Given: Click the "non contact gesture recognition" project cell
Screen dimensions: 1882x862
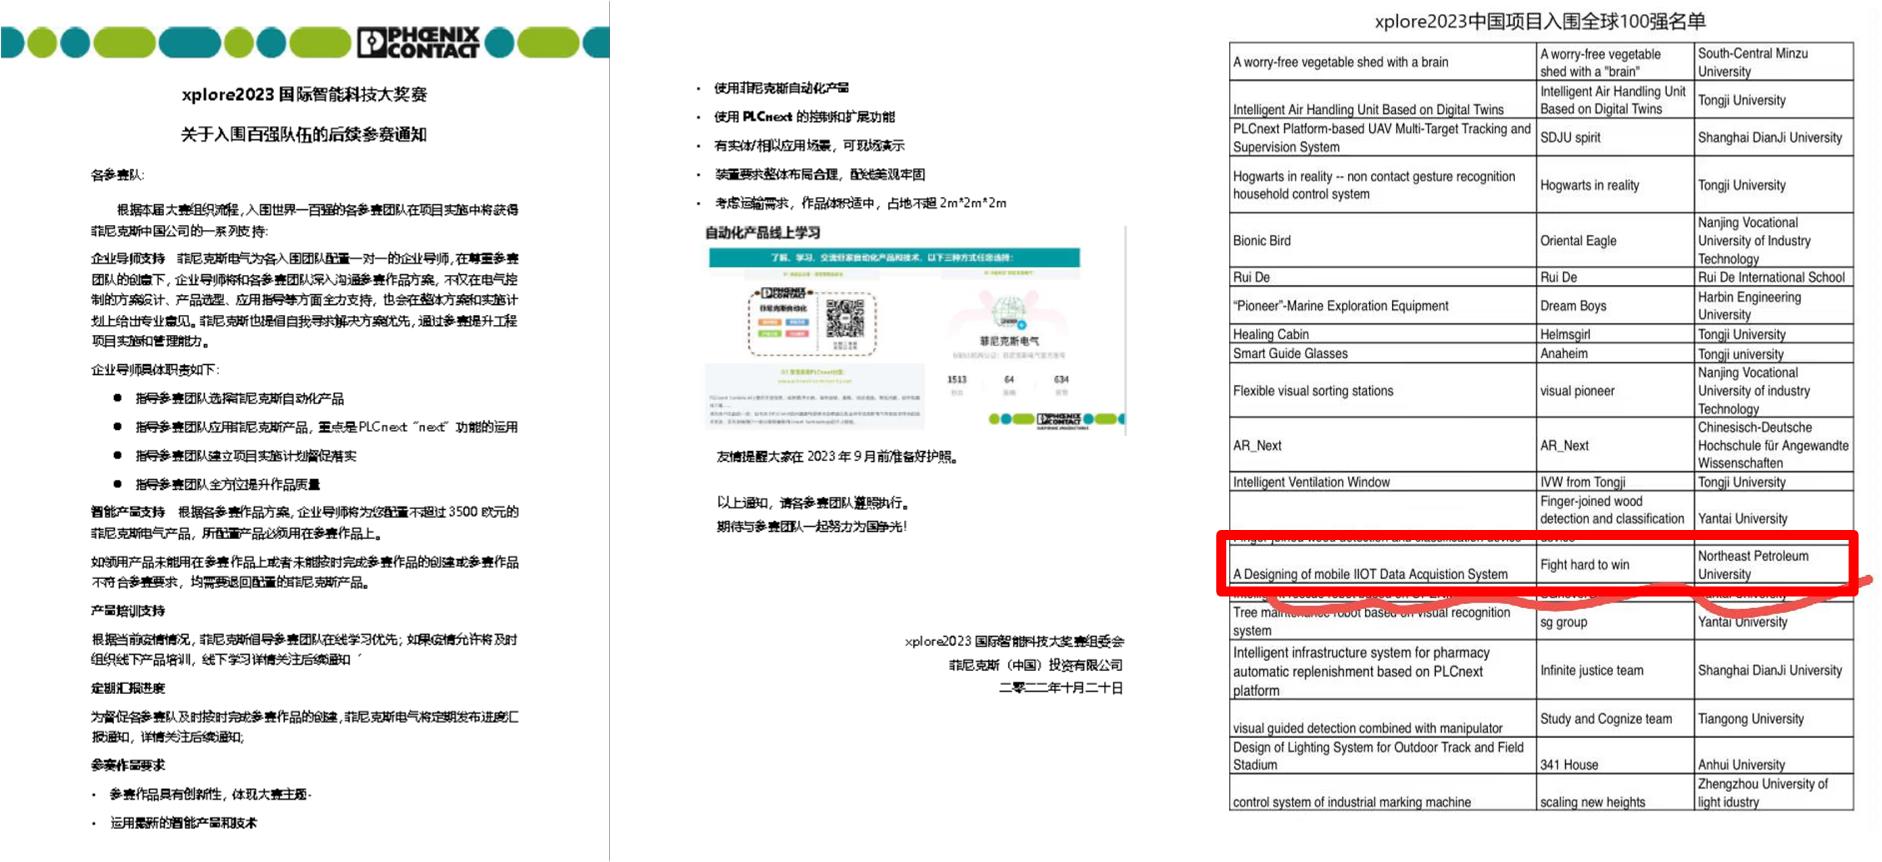Looking at the screenshot, I should click(x=1383, y=185).
